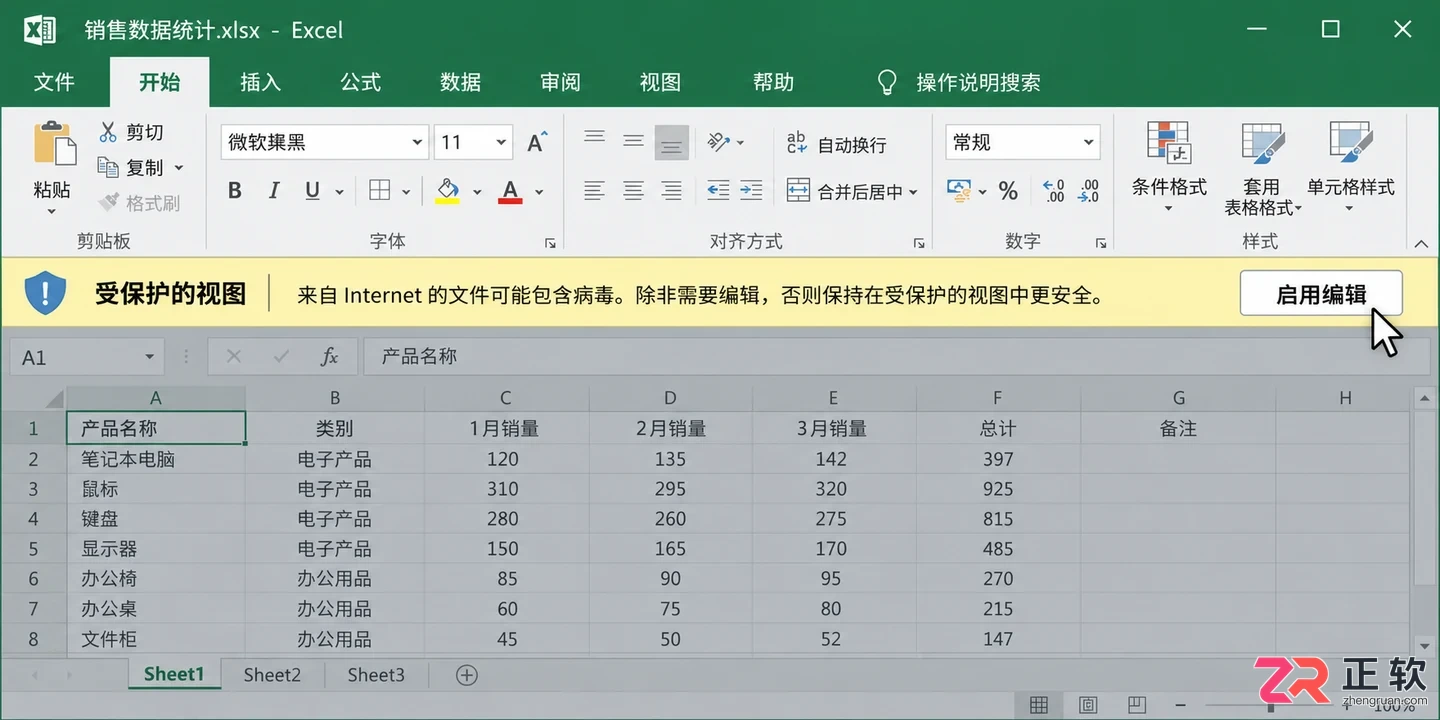Open Conditional Formatting (条件格式)
This screenshot has width=1440, height=720.
click(x=1169, y=167)
